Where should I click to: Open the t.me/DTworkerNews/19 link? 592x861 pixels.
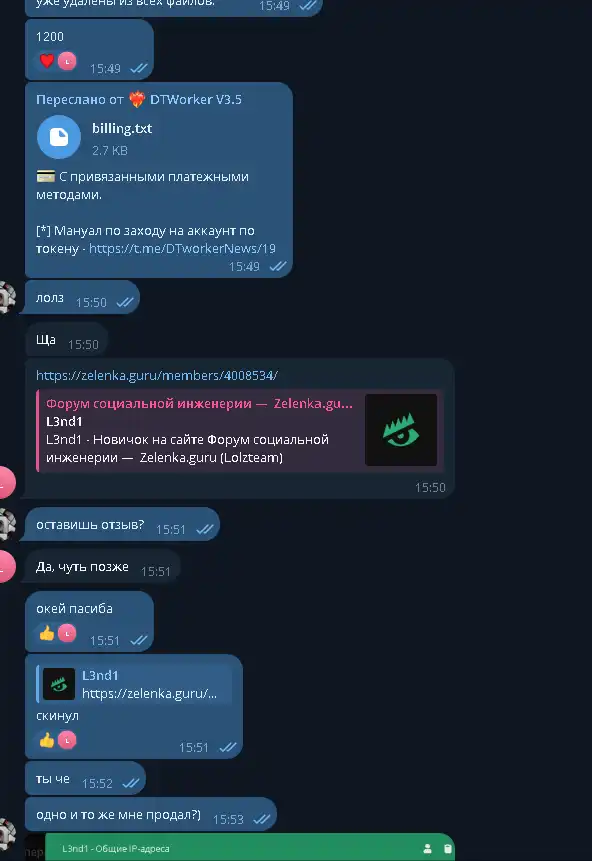coord(182,248)
